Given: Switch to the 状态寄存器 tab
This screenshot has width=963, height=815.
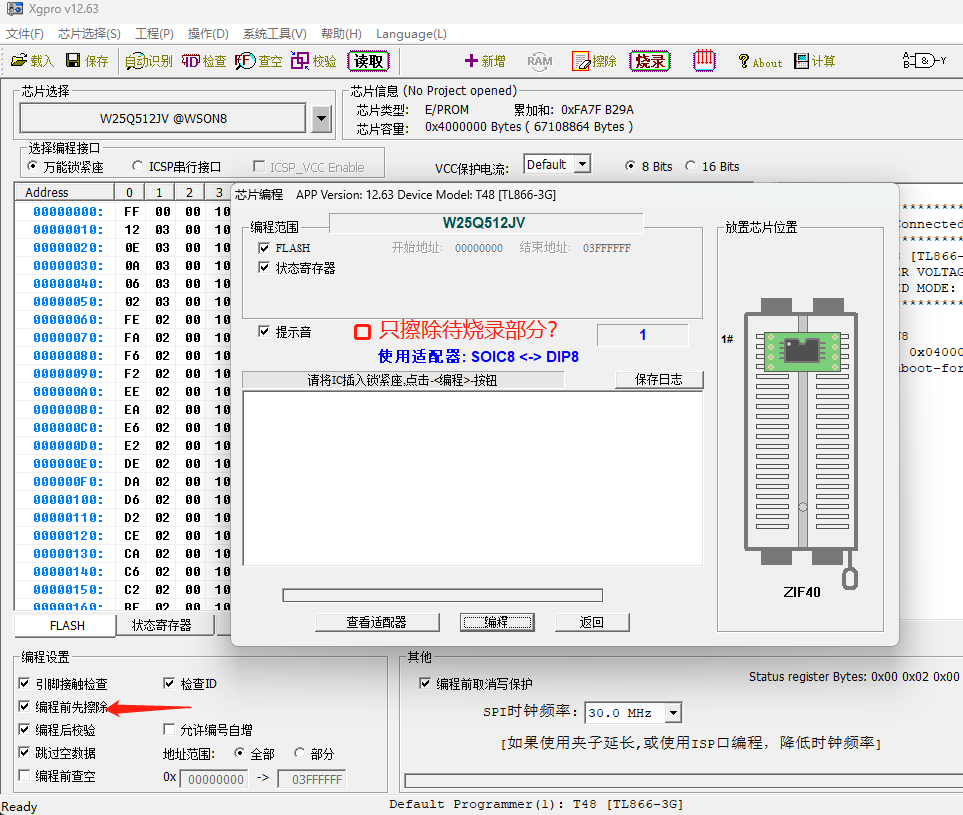Looking at the screenshot, I should click(161, 625).
